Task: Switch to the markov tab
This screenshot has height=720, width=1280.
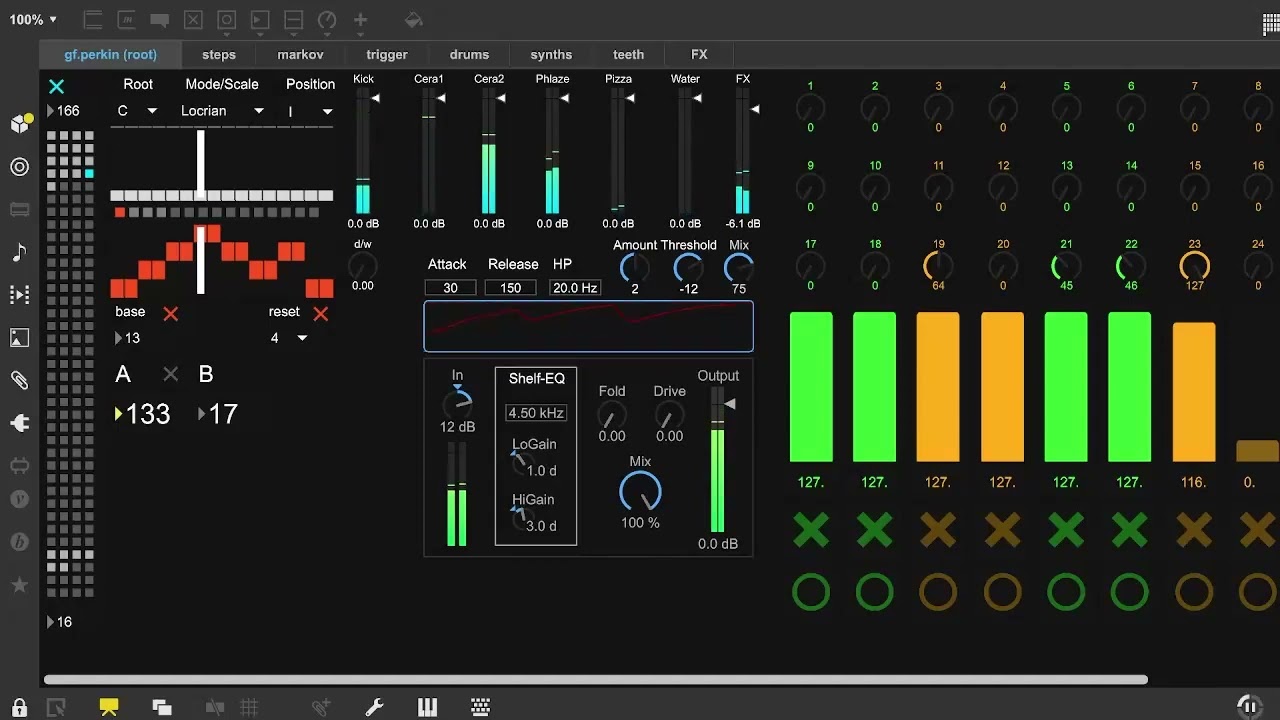Action: click(x=300, y=55)
